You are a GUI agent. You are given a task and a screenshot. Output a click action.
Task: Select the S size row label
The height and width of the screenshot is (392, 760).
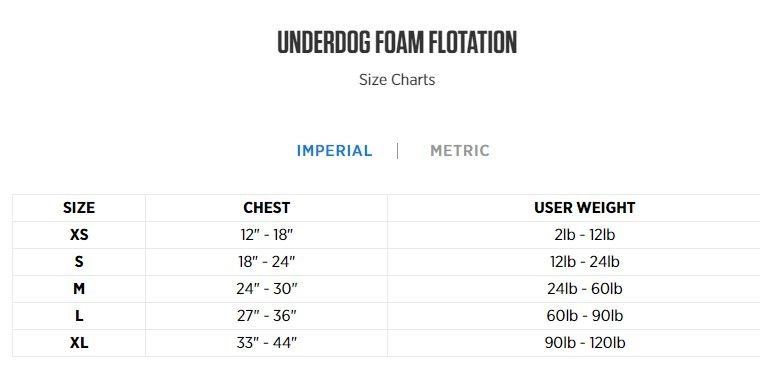pos(79,262)
